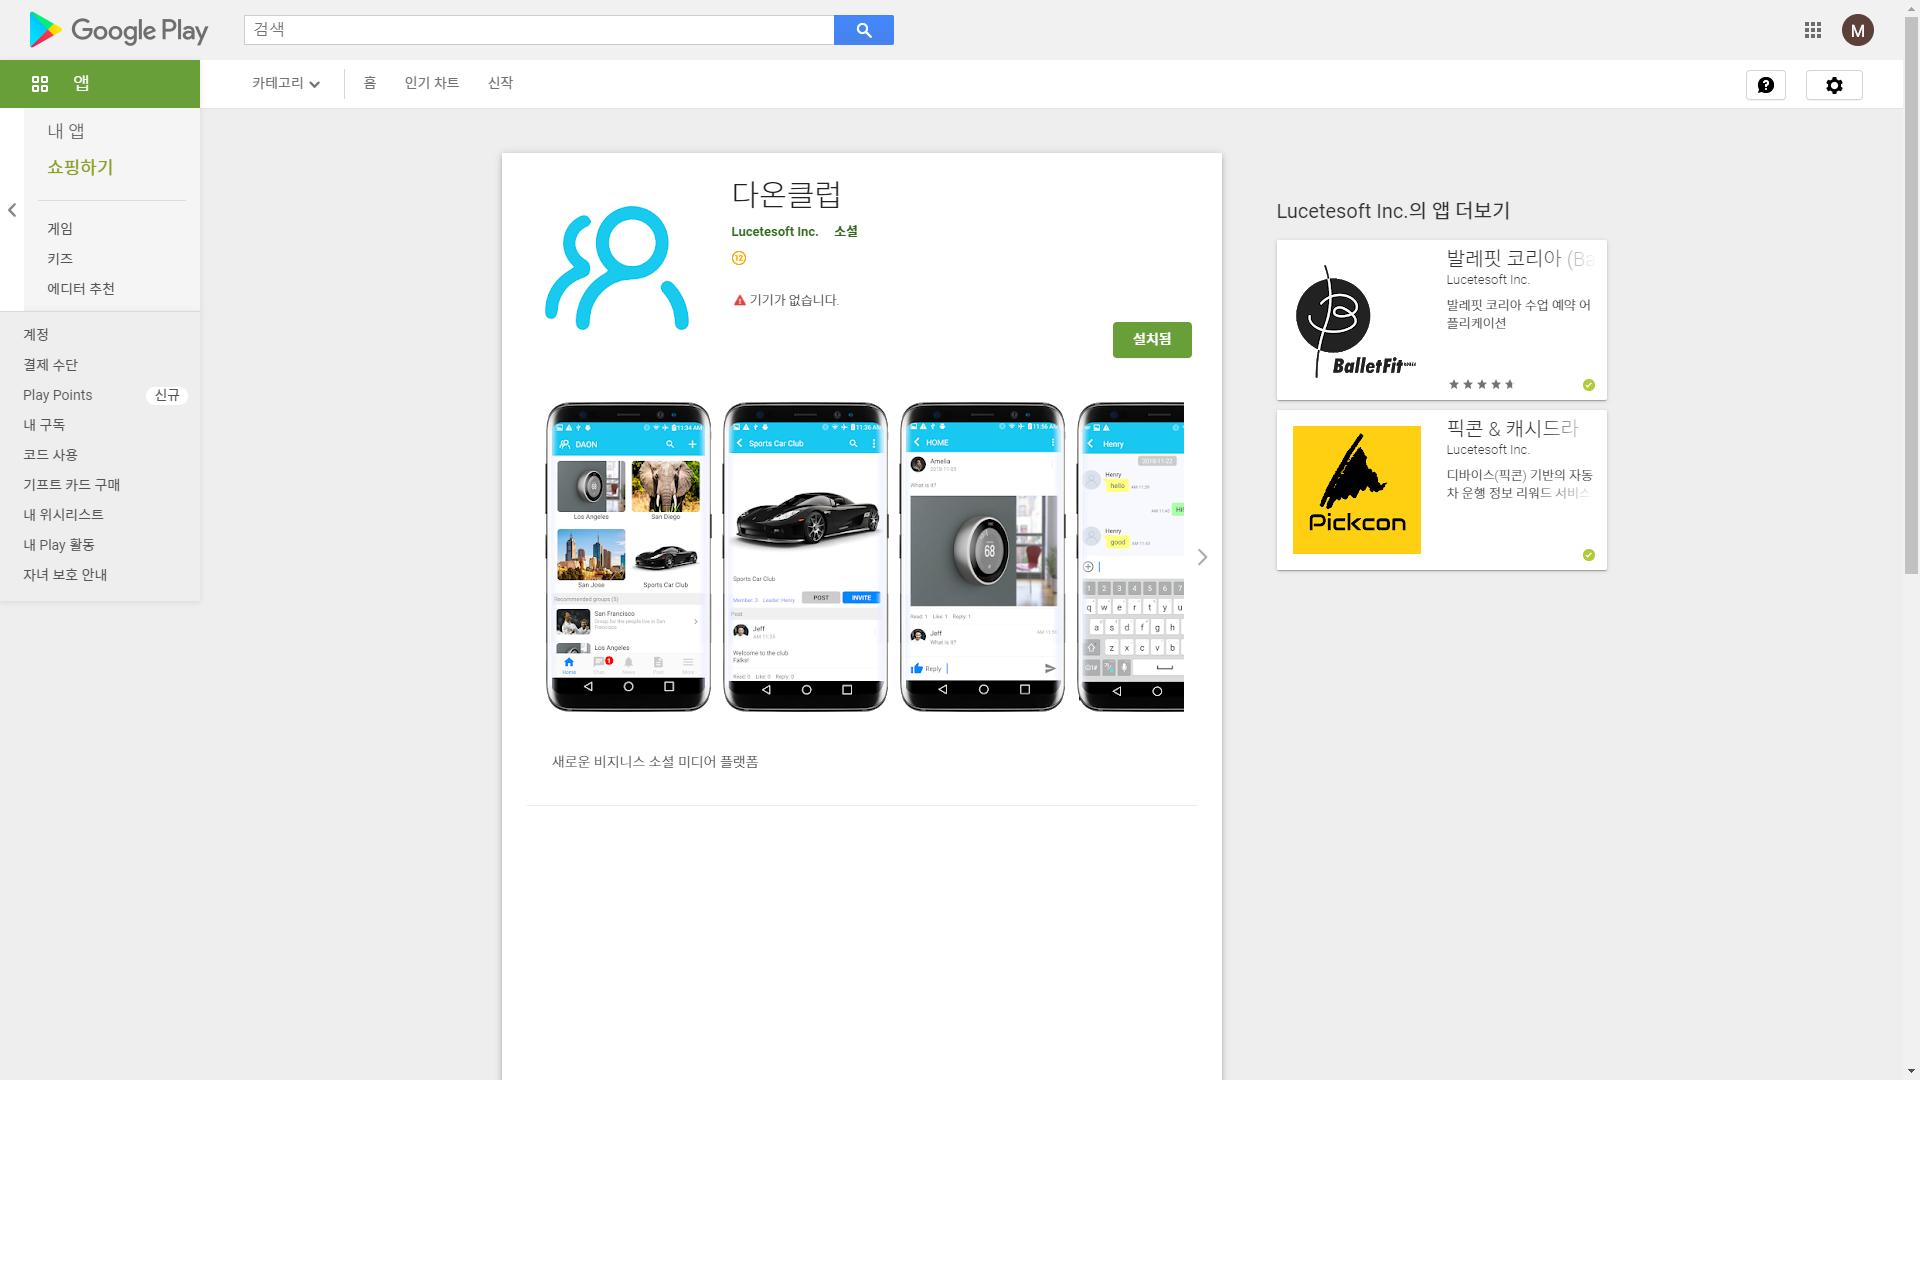Click the 검색 search input field
The width and height of the screenshot is (1920, 1280).
coord(538,30)
